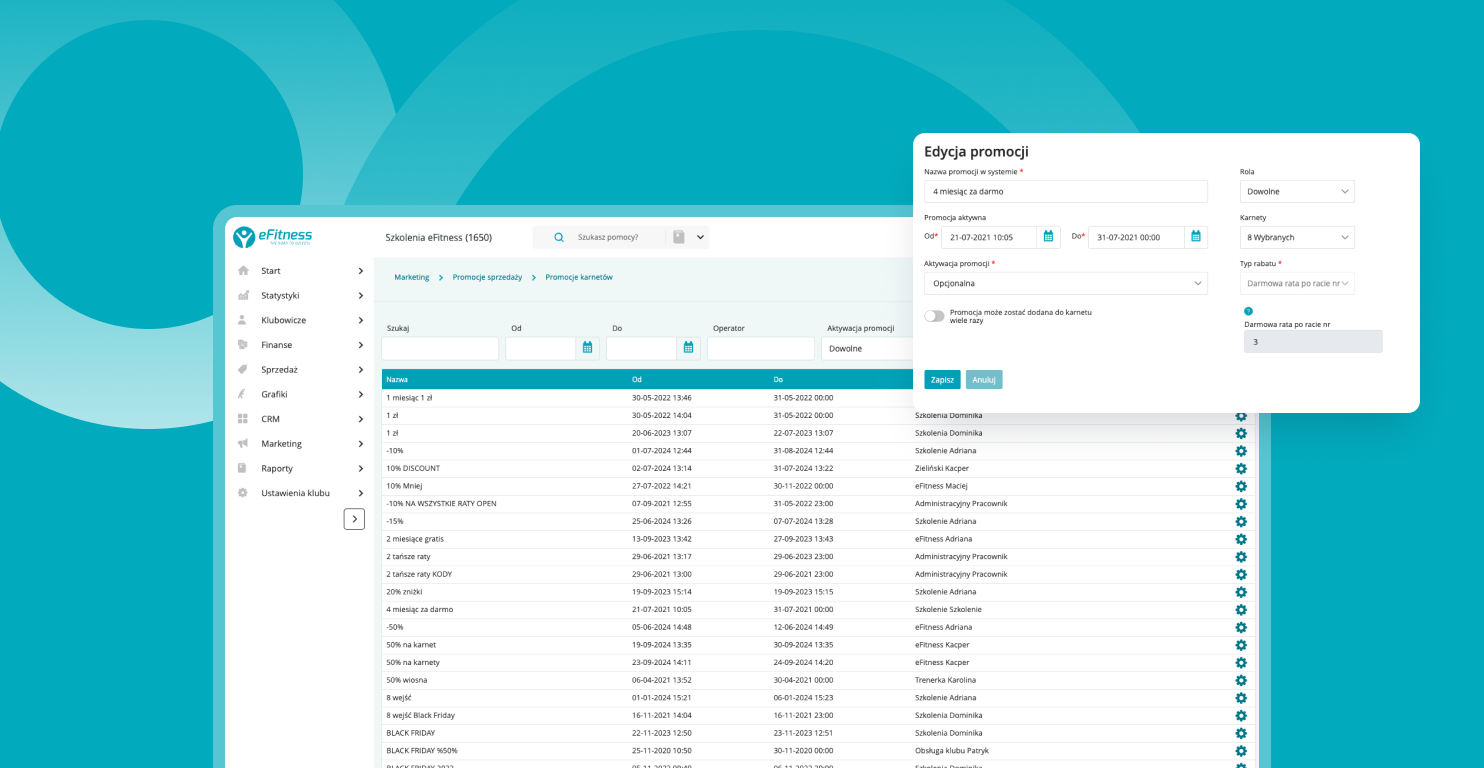Click the eFitness logo icon
Image resolution: width=1484 pixels, height=768 pixels.
(244, 237)
